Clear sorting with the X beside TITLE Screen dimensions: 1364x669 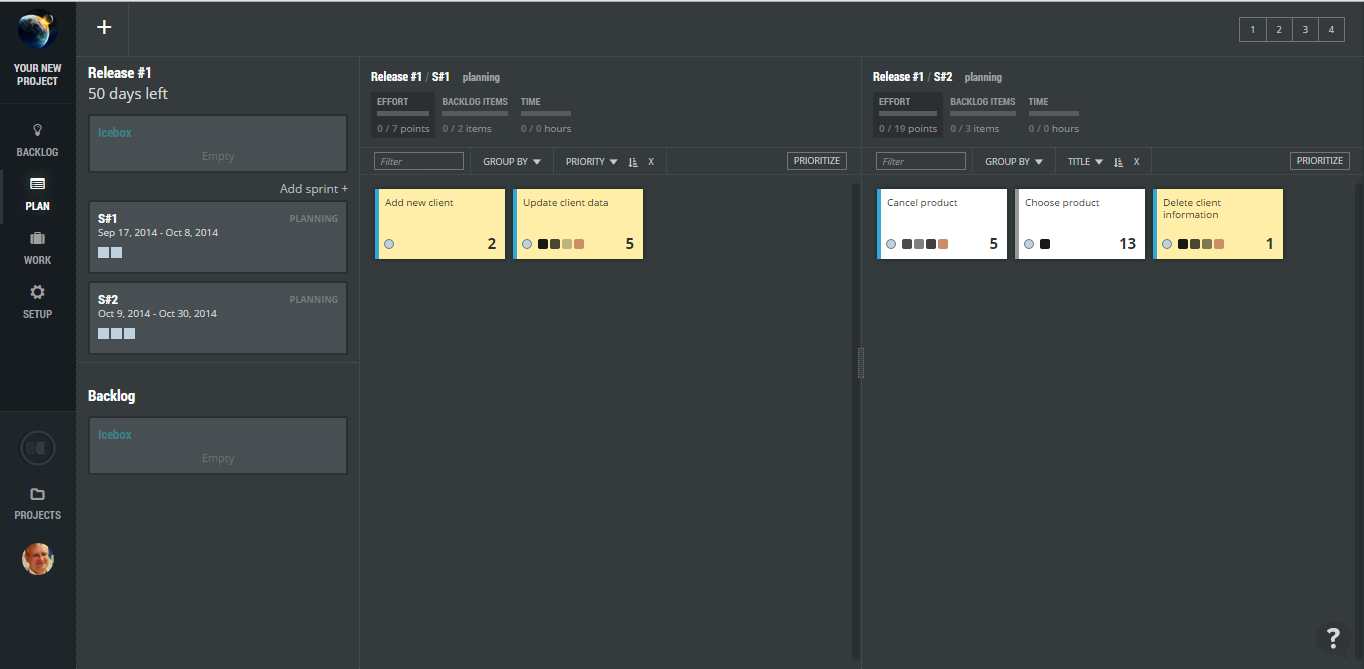(1135, 161)
